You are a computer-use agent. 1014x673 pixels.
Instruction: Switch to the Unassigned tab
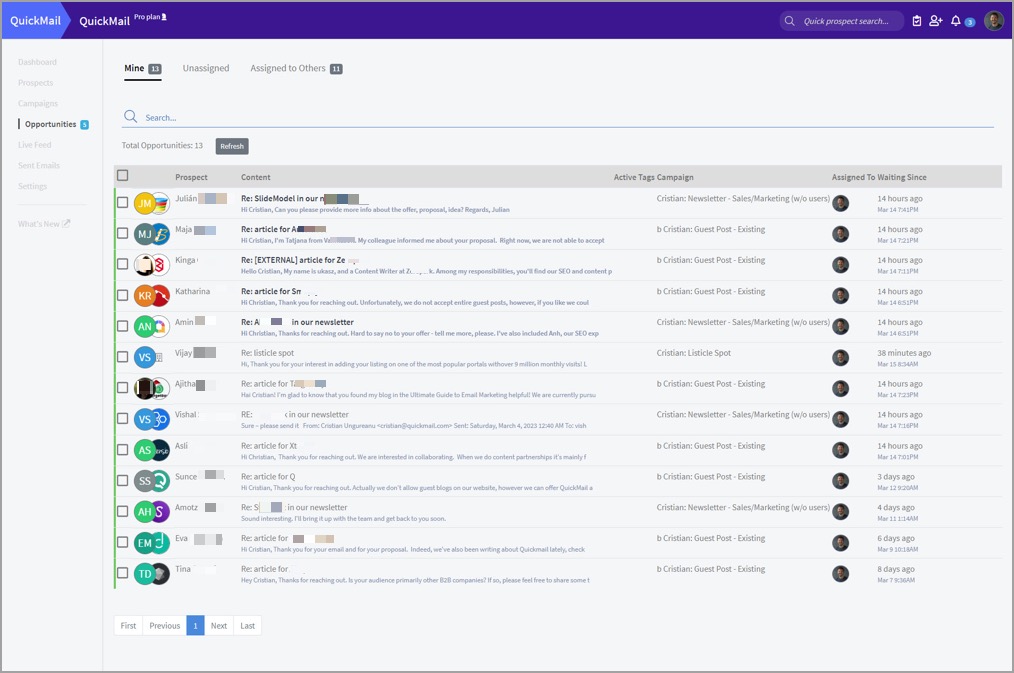click(x=206, y=68)
